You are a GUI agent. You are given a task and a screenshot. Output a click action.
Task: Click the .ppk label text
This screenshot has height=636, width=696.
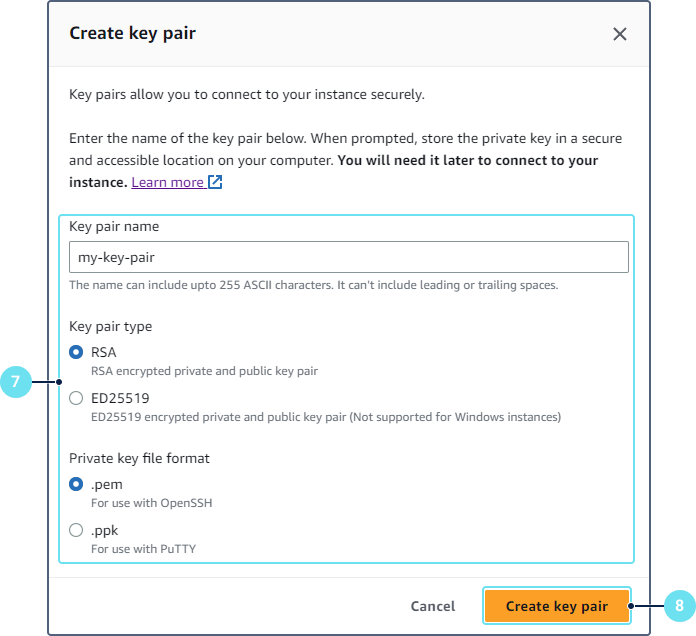coord(105,530)
